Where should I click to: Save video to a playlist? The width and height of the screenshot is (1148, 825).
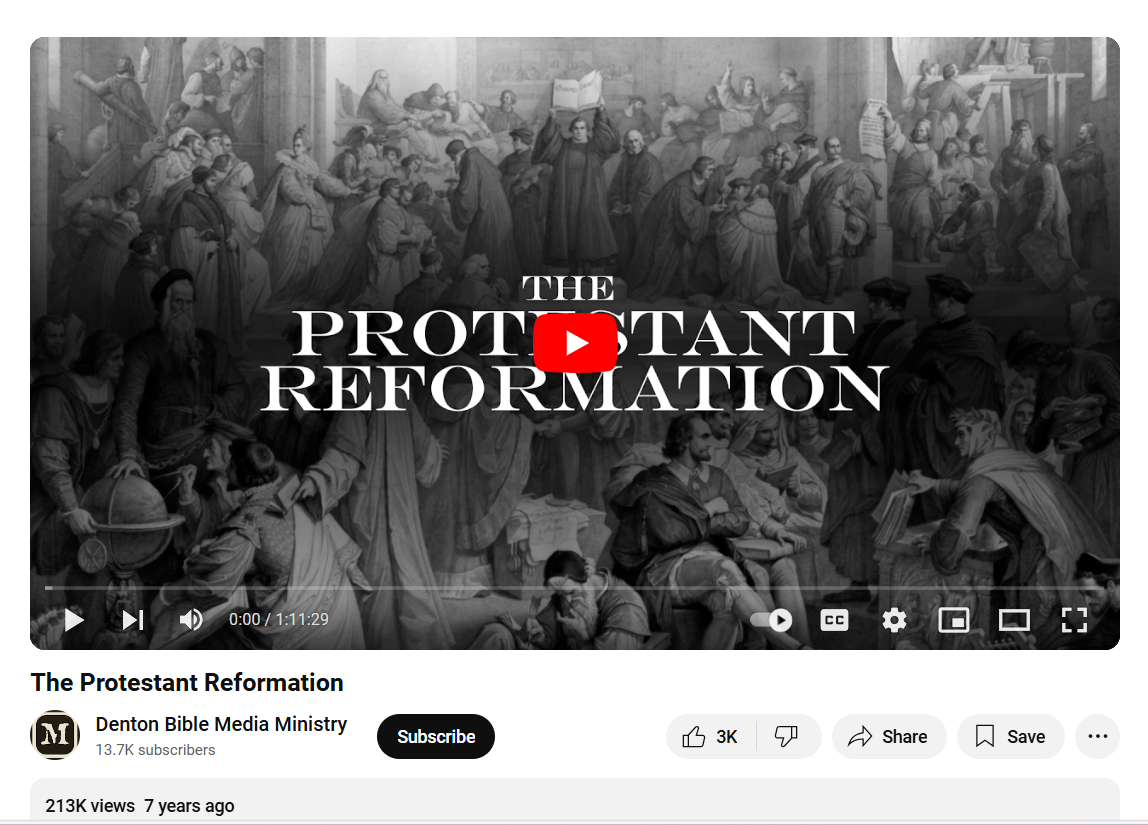pos(1010,736)
